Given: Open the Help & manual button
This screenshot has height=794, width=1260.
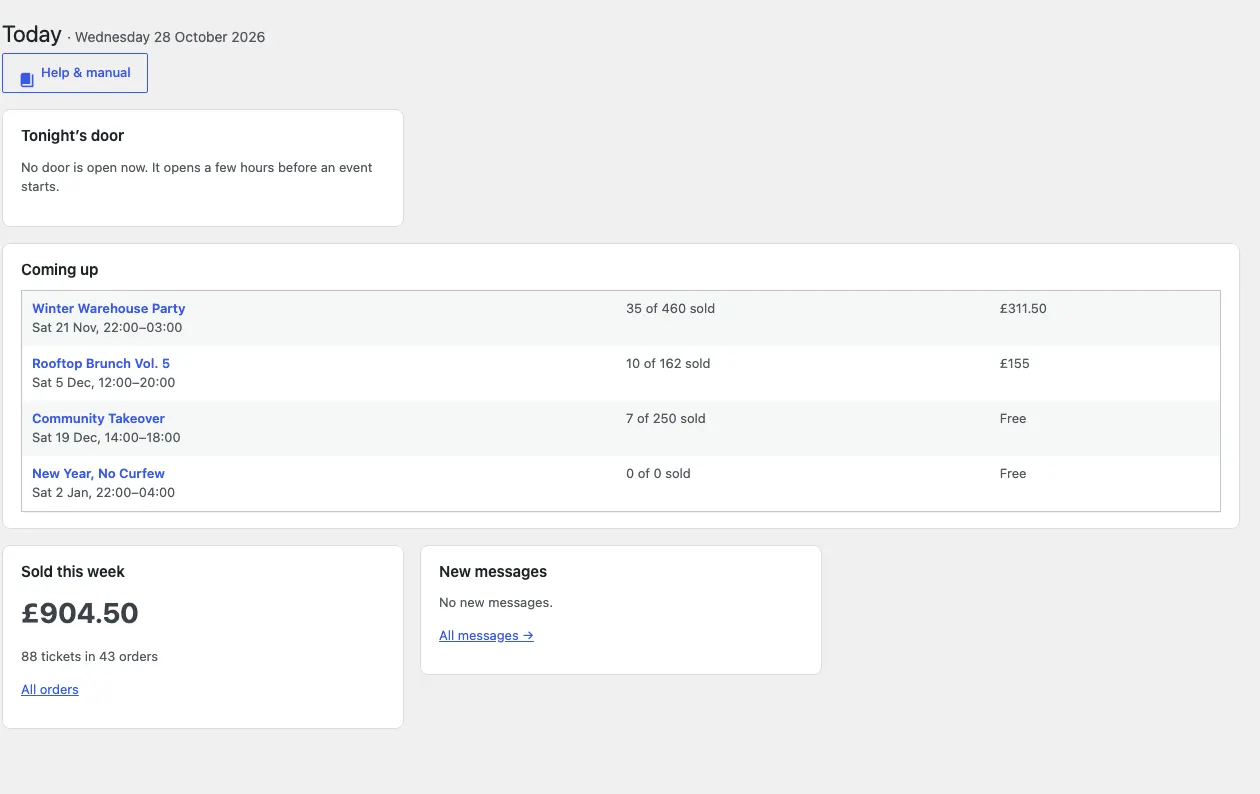Looking at the screenshot, I should (x=75, y=73).
